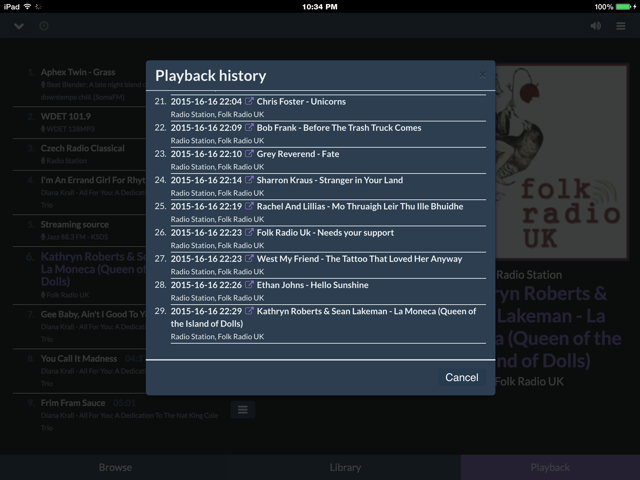This screenshot has width=640, height=480.
Task: Tap the 10:34 PM status bar clock
Action: [320, 7]
